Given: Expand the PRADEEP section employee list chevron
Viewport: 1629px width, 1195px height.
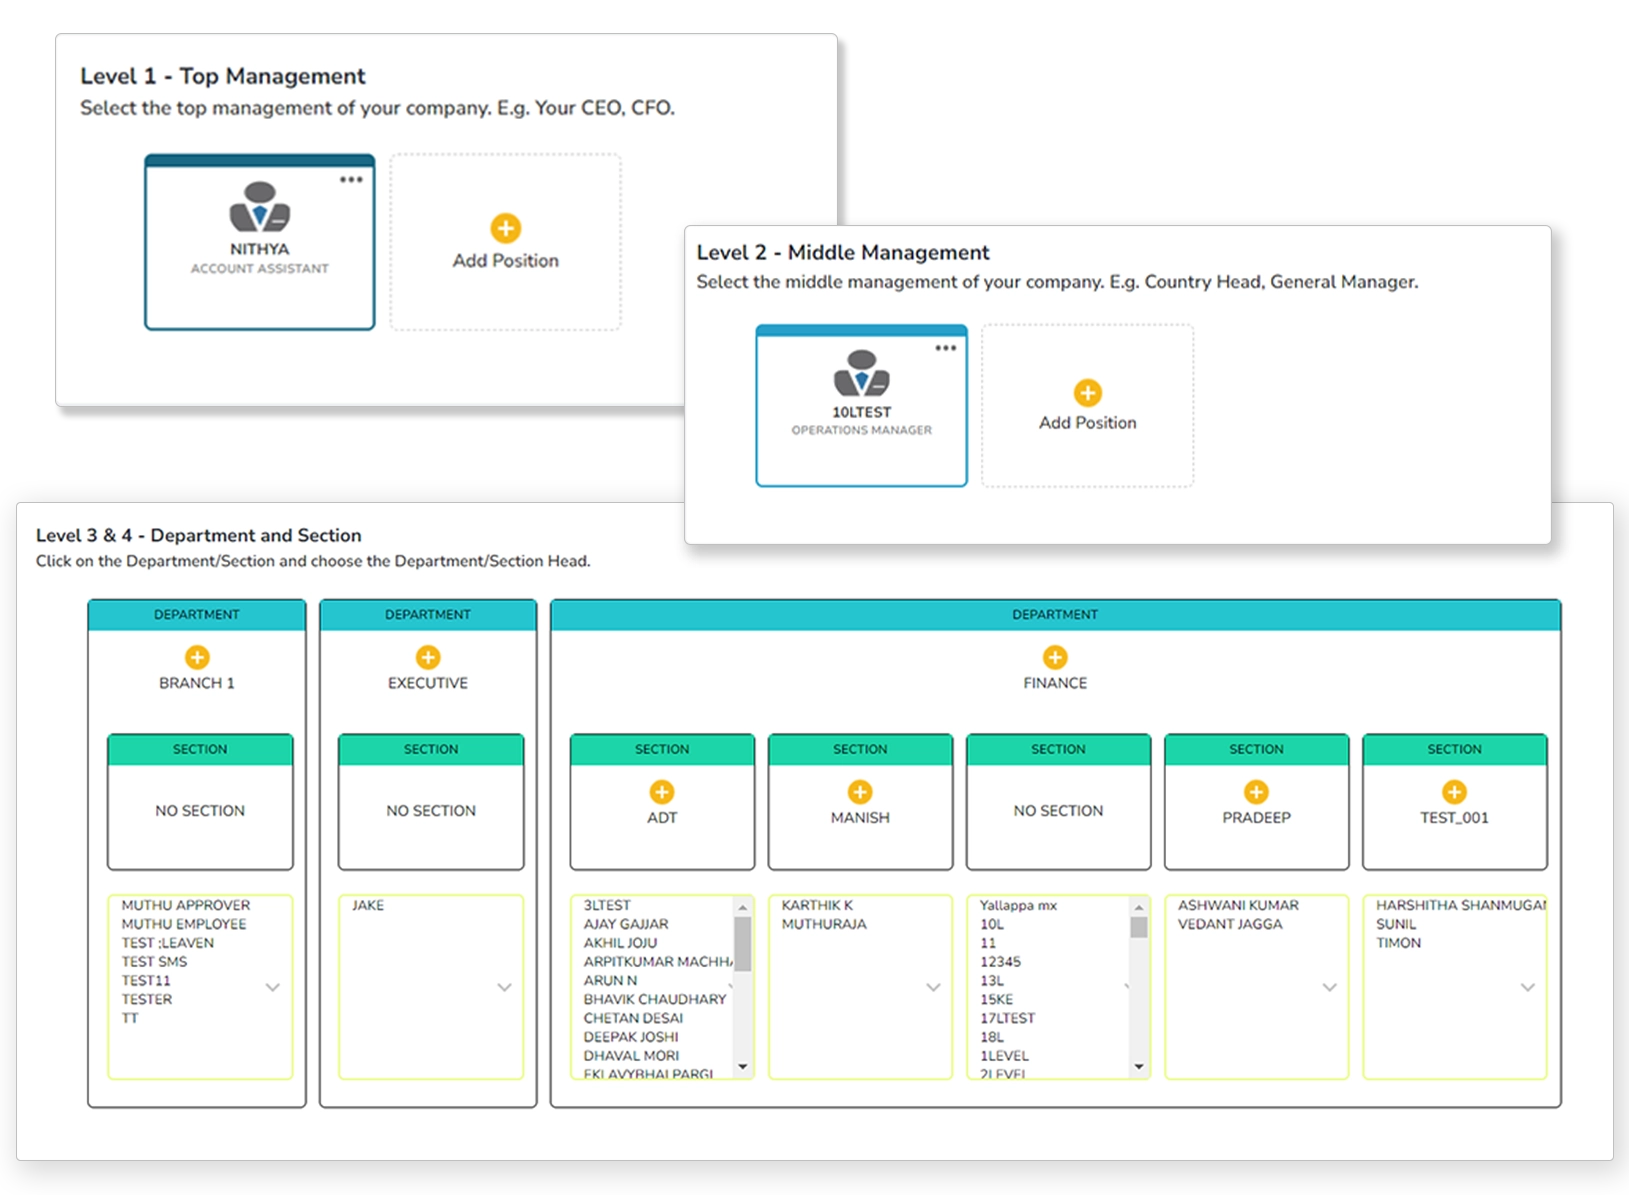Looking at the screenshot, I should pyautogui.click(x=1329, y=987).
